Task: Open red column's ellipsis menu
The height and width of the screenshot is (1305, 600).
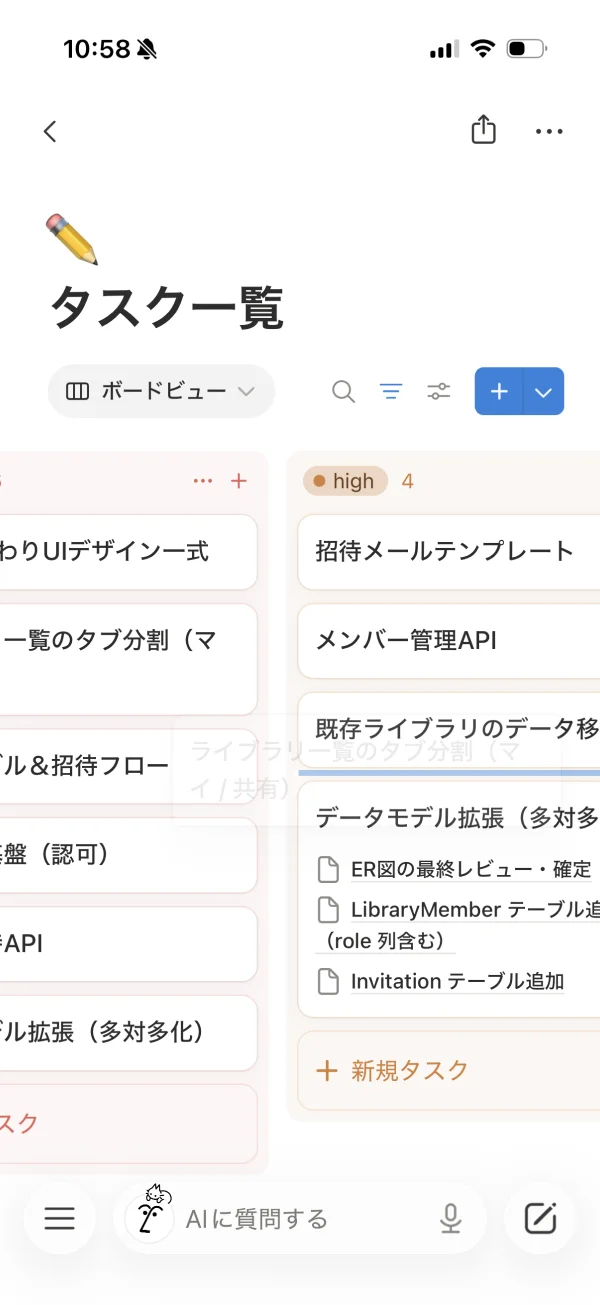Action: pos(203,481)
